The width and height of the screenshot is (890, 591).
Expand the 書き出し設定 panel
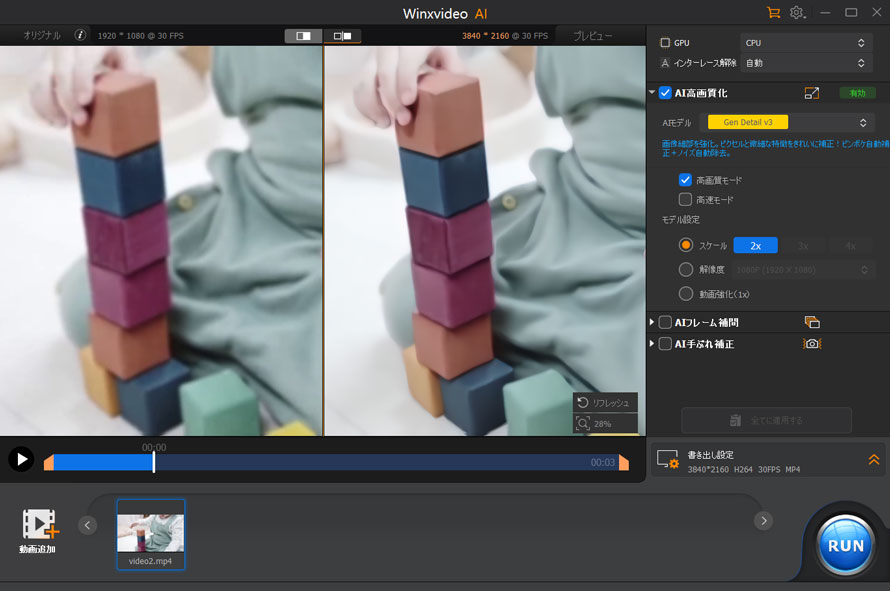[x=873, y=460]
